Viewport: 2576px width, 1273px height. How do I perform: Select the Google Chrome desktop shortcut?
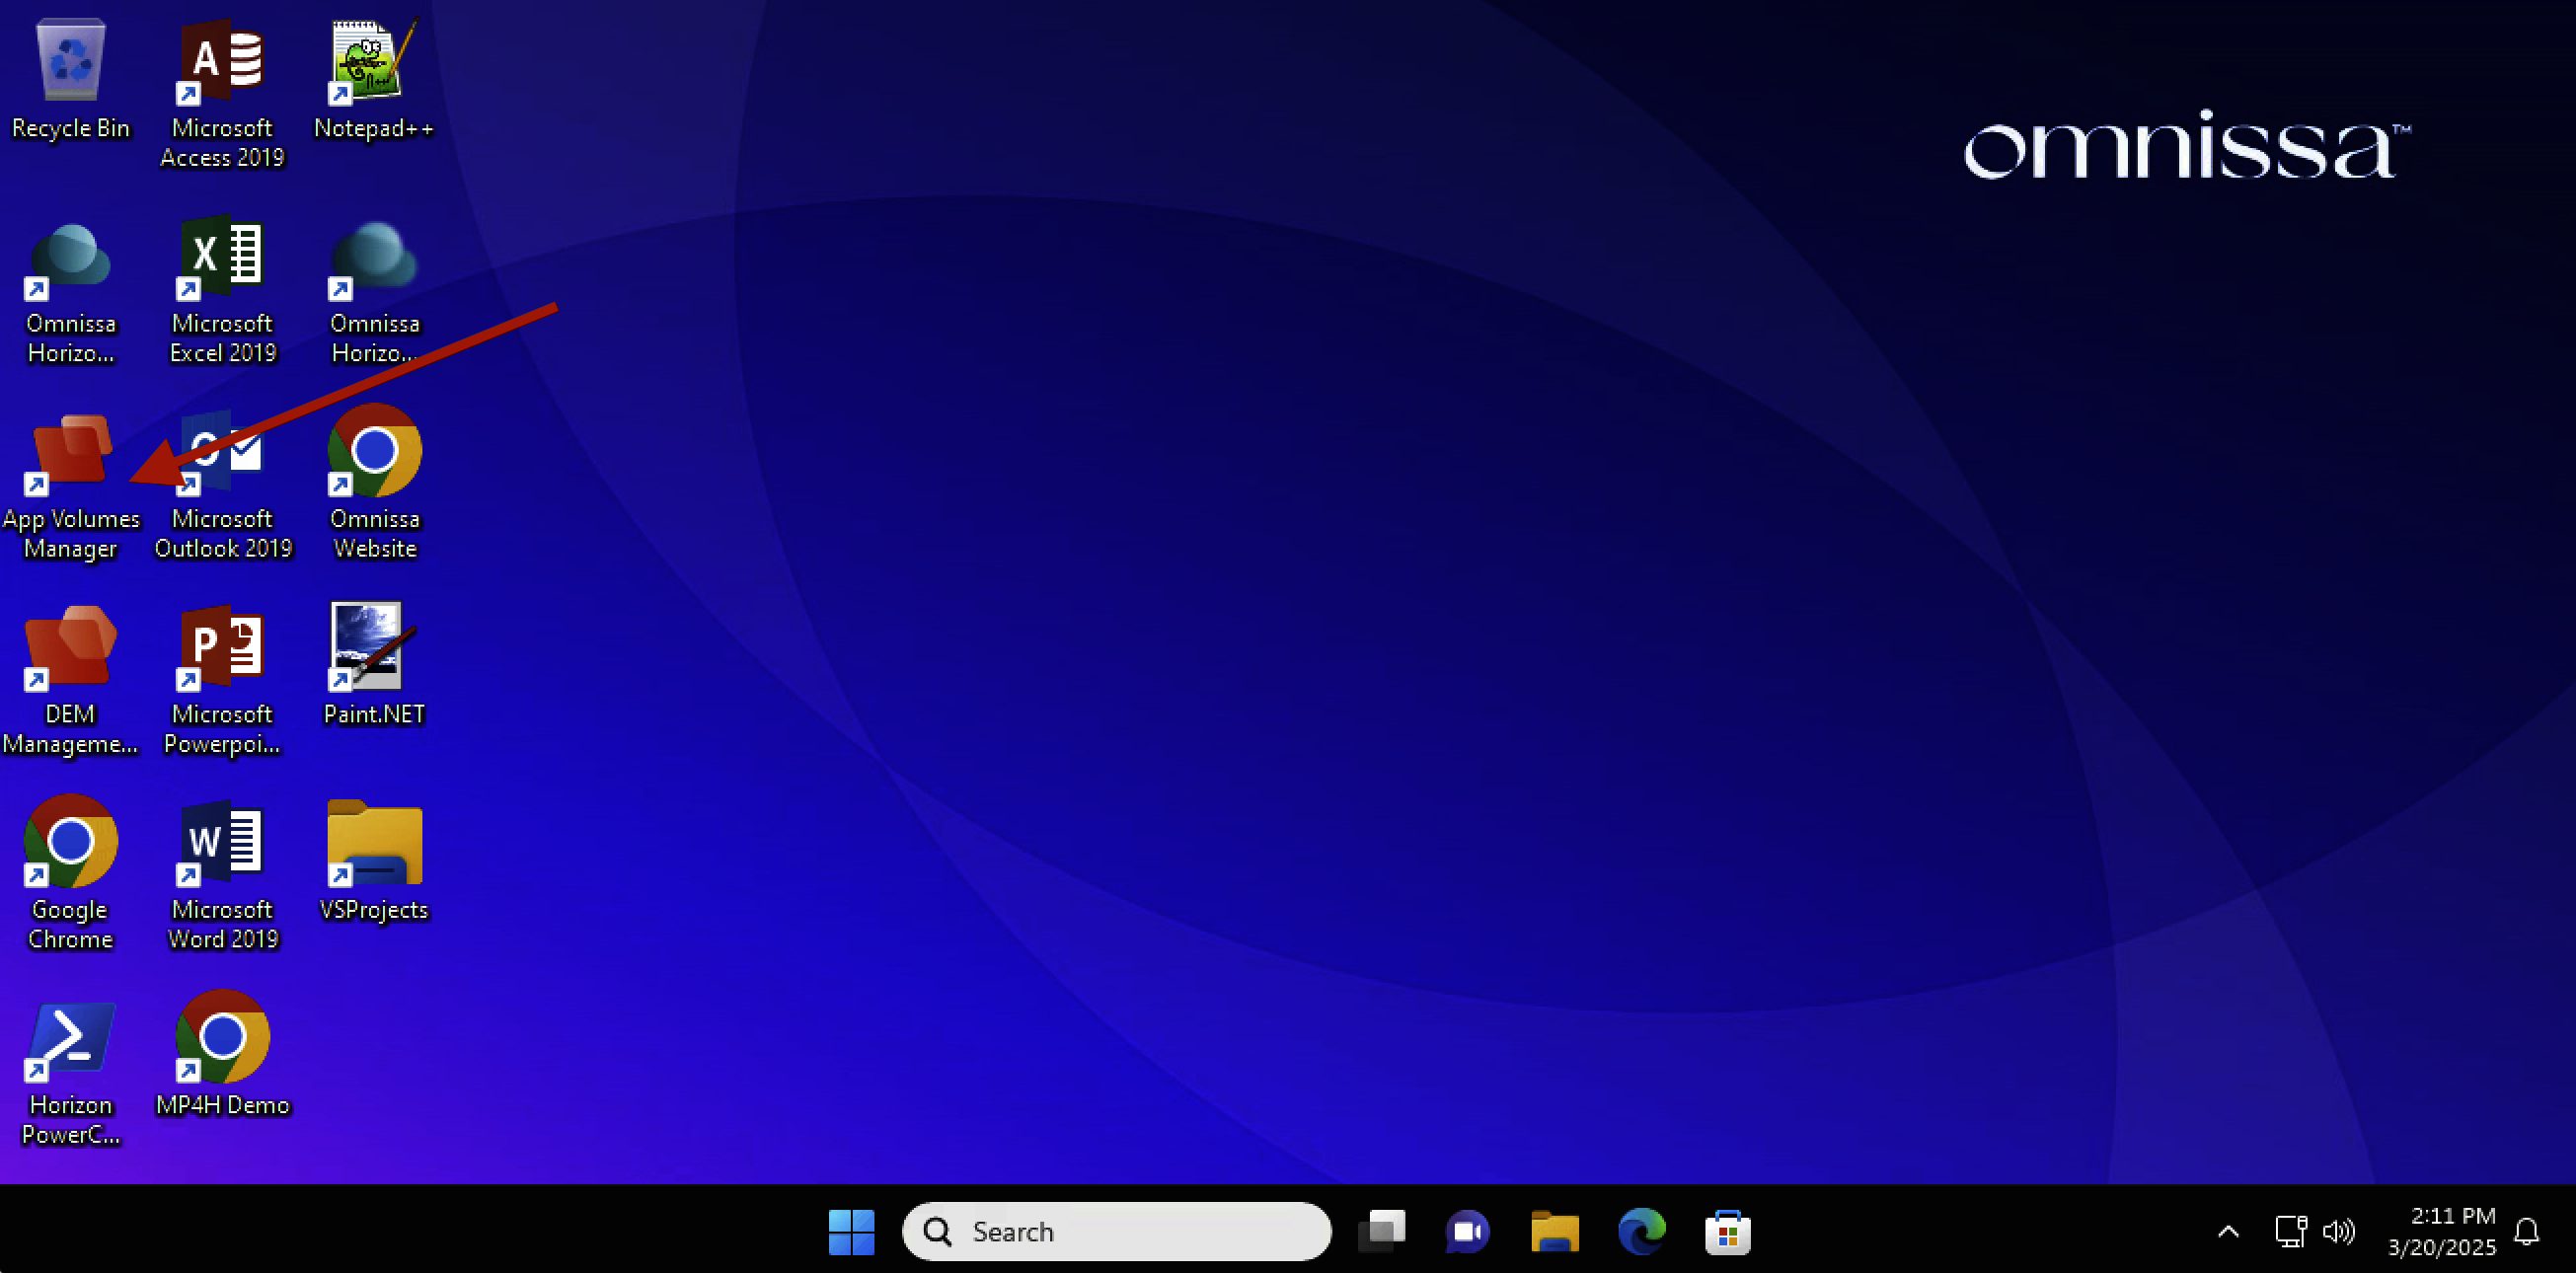click(x=70, y=842)
